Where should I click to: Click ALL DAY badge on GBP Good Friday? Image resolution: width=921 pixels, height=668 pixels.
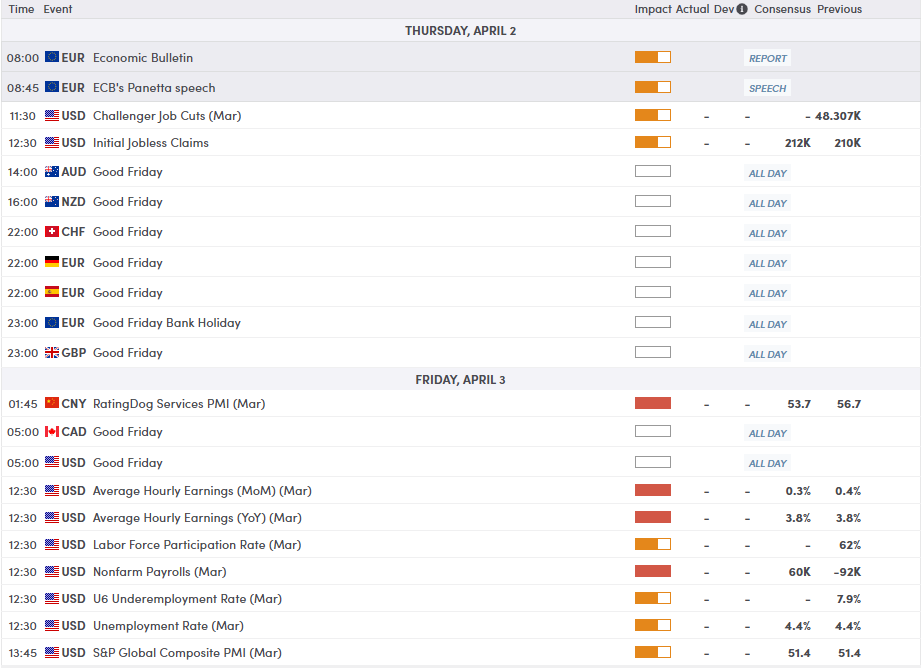point(767,354)
